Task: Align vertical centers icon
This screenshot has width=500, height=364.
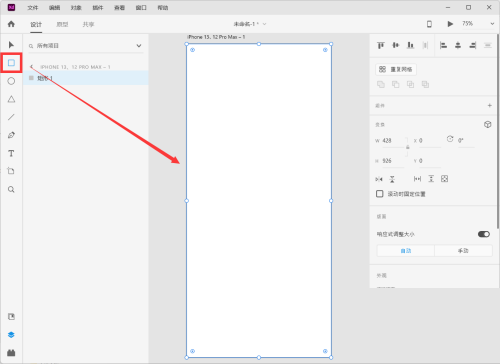Action: (396, 45)
